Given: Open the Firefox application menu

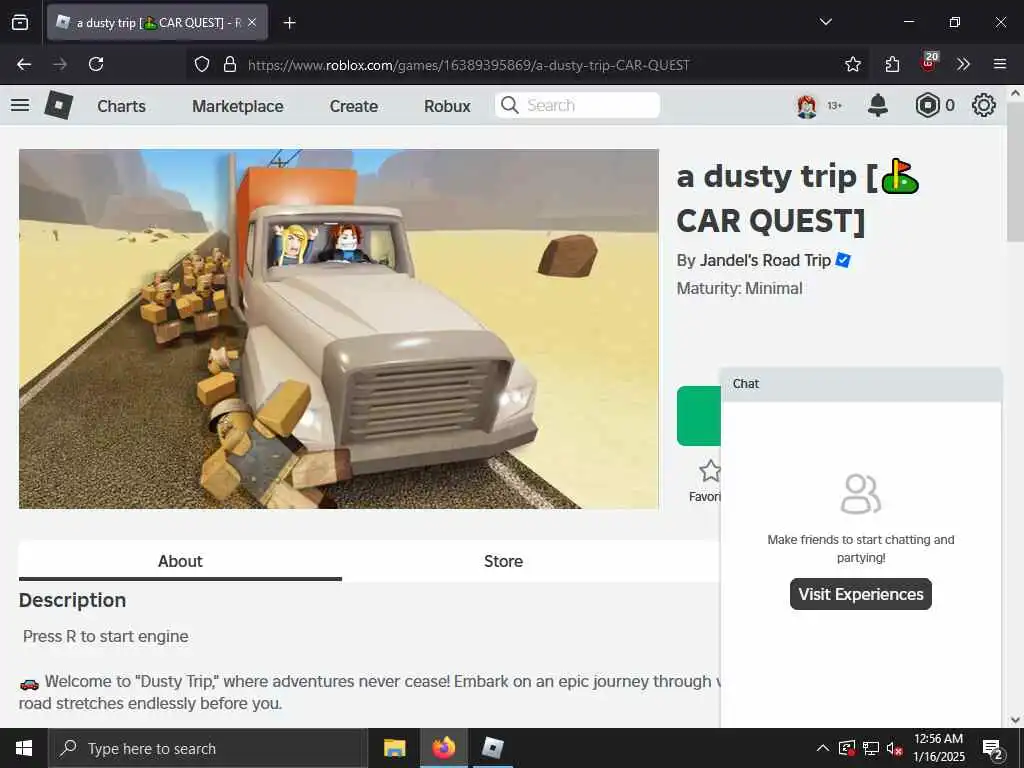Looking at the screenshot, I should point(999,64).
